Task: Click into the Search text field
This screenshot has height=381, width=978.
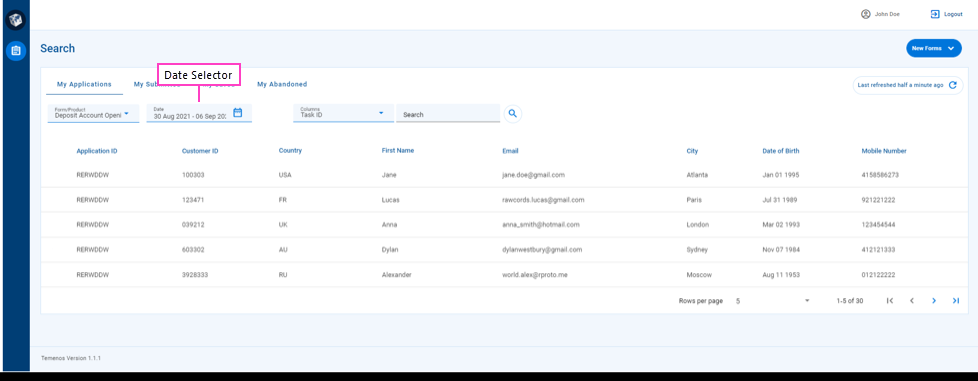Action: [x=448, y=113]
